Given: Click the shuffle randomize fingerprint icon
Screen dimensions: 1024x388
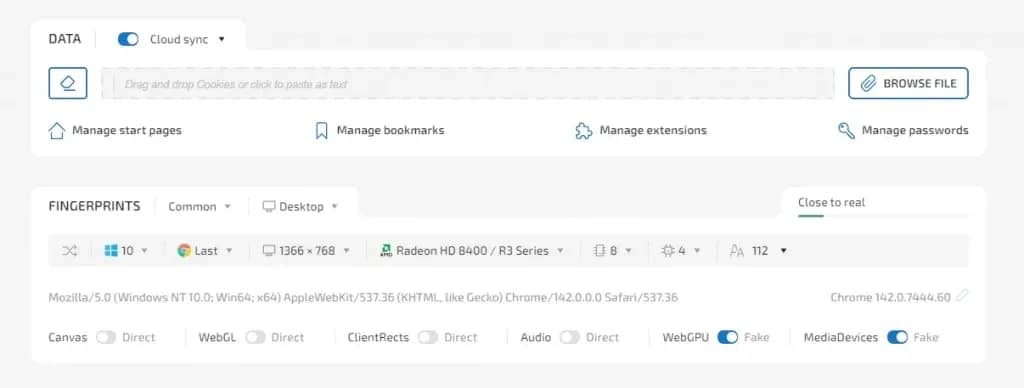Looking at the screenshot, I should pyautogui.click(x=70, y=251).
